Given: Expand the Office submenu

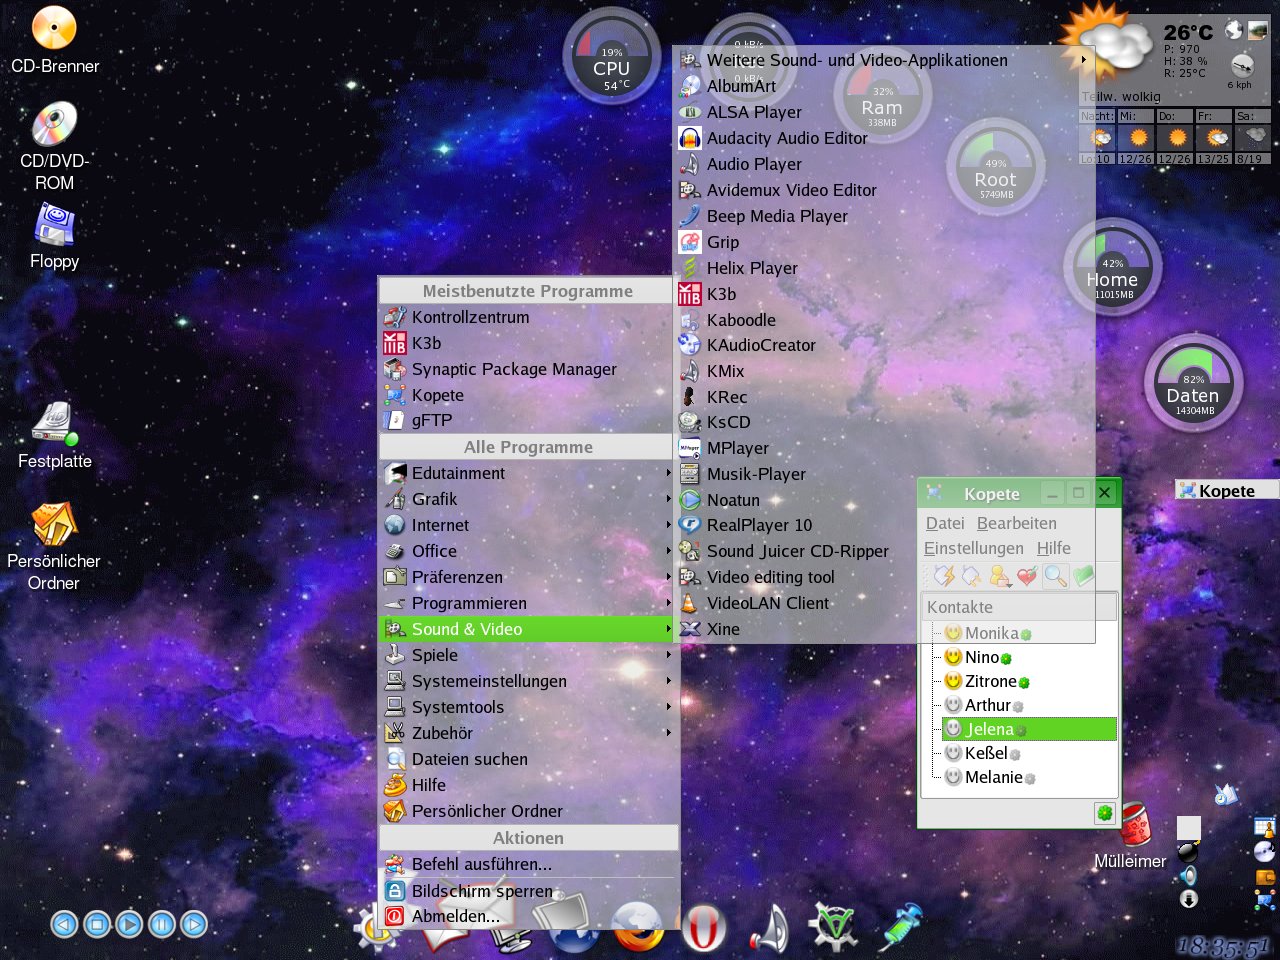Looking at the screenshot, I should [x=528, y=551].
